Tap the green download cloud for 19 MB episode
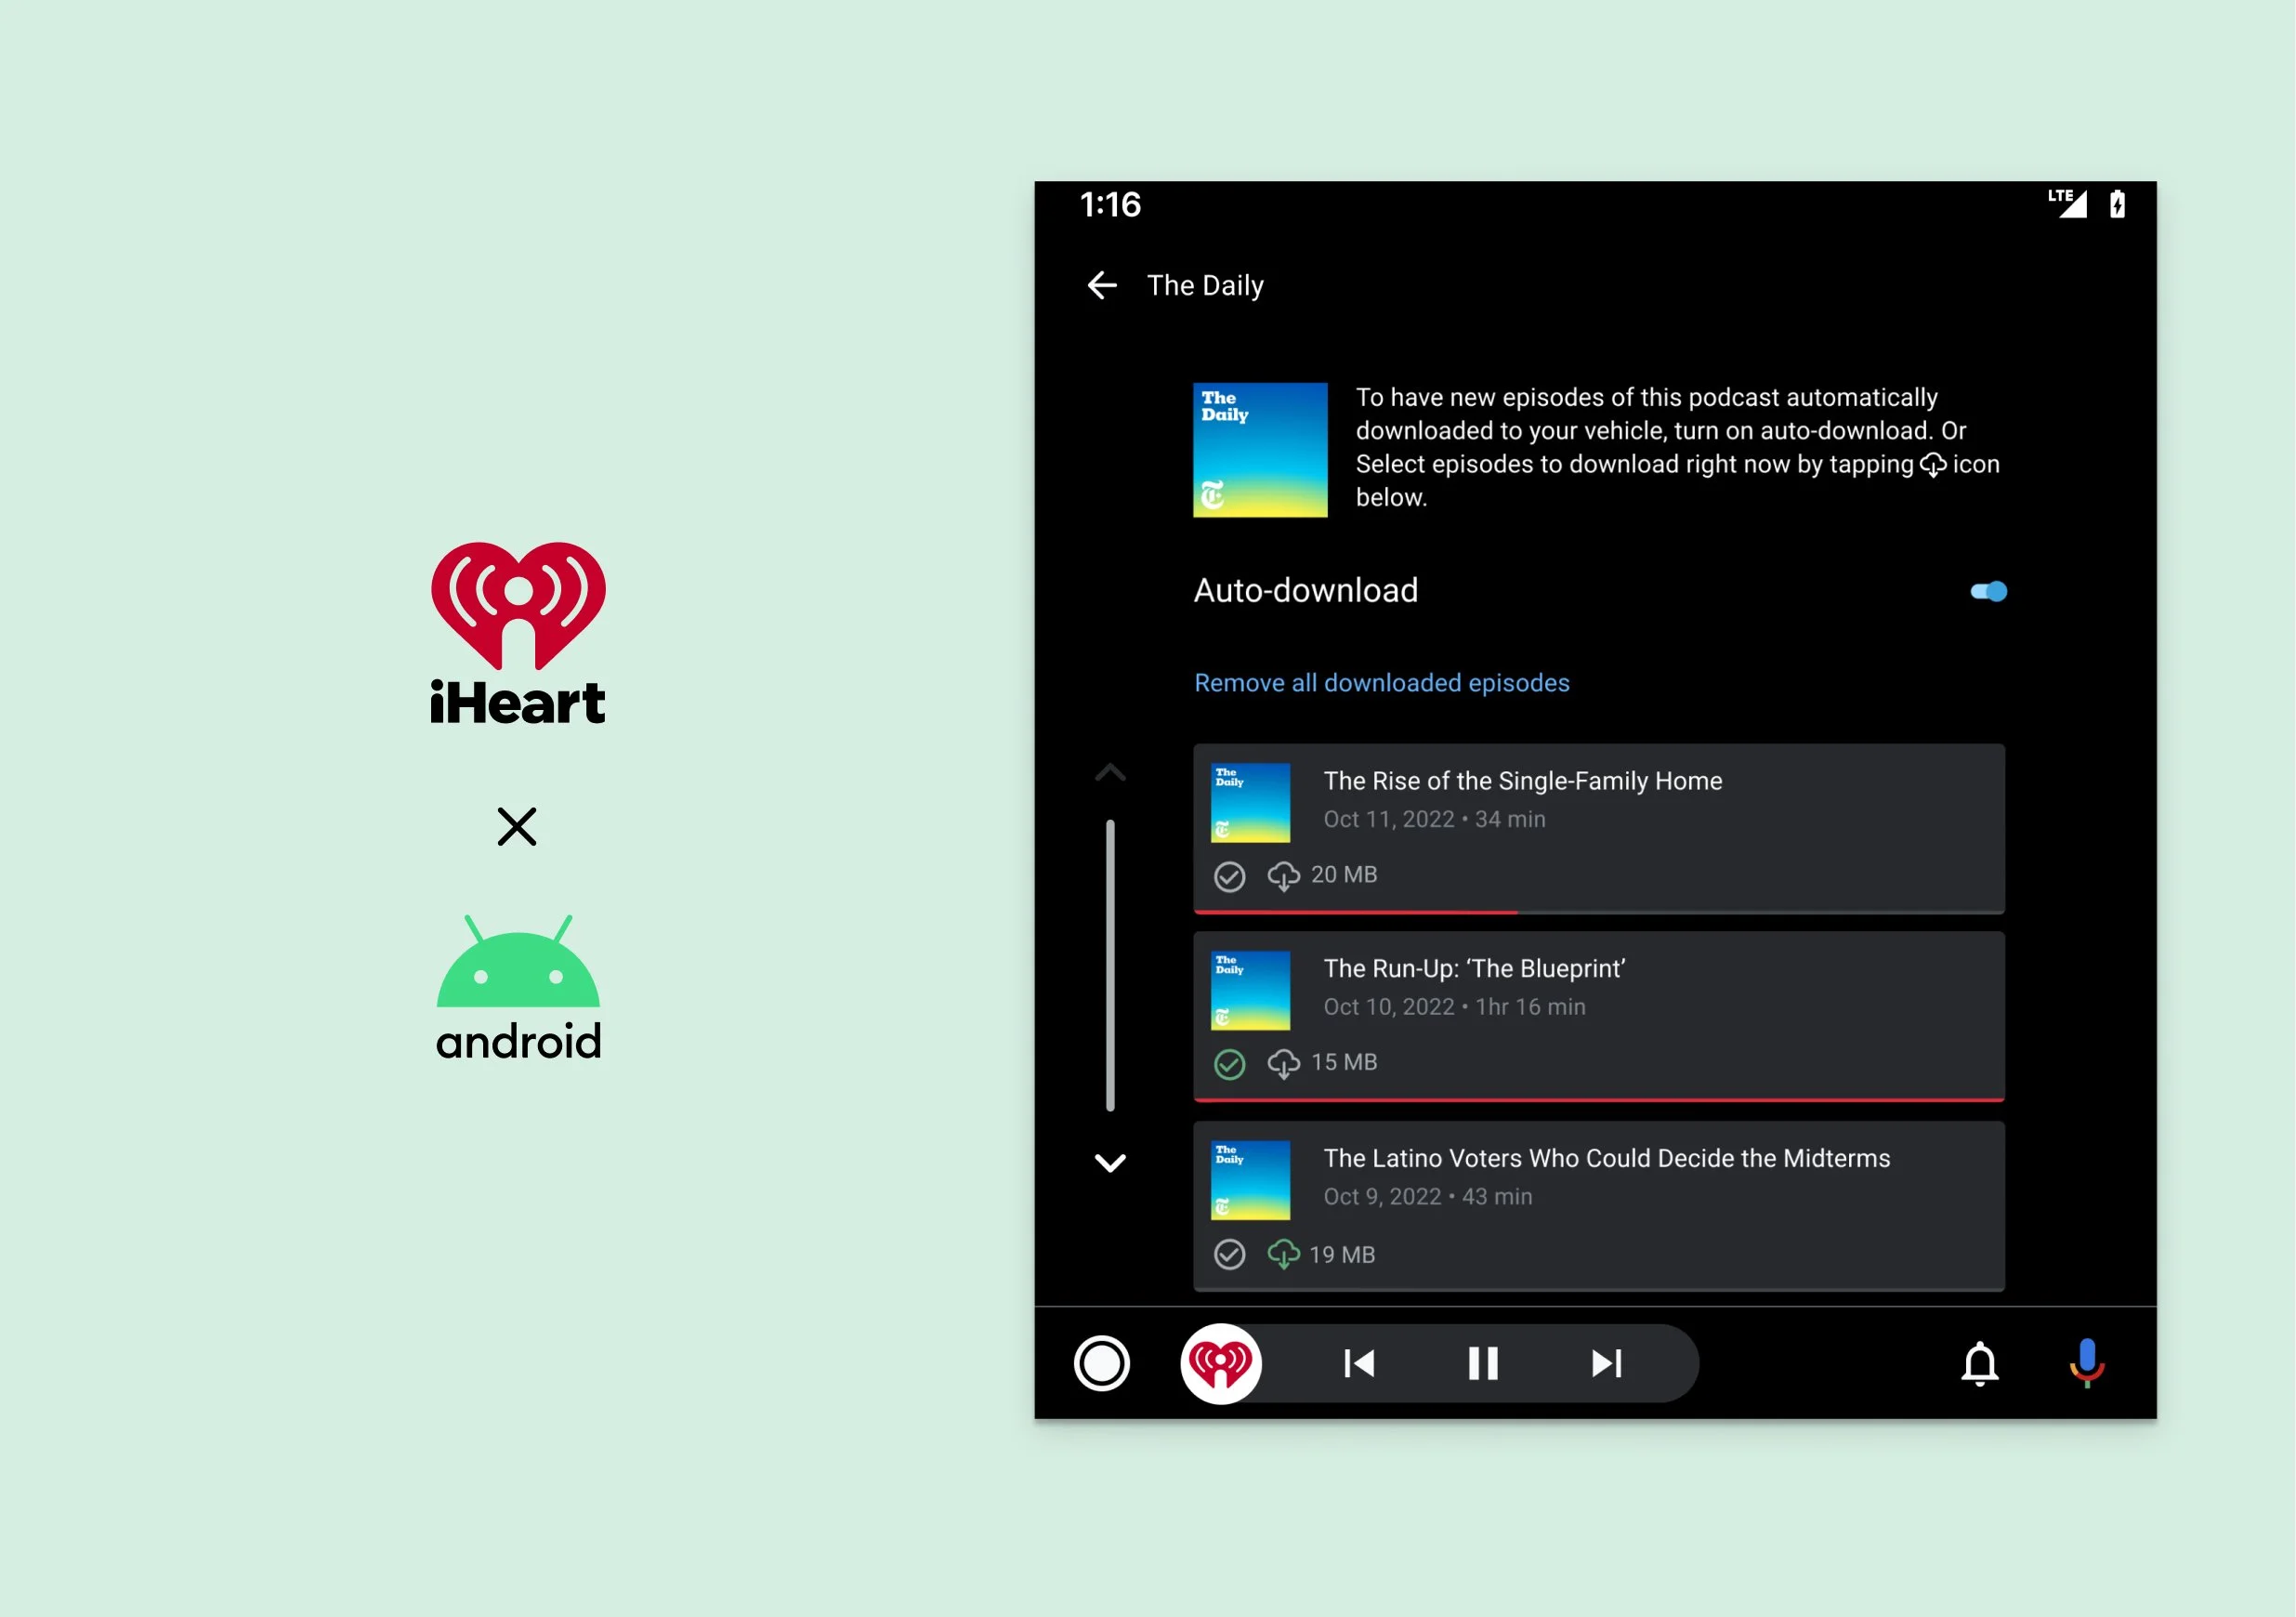 coord(1283,1254)
